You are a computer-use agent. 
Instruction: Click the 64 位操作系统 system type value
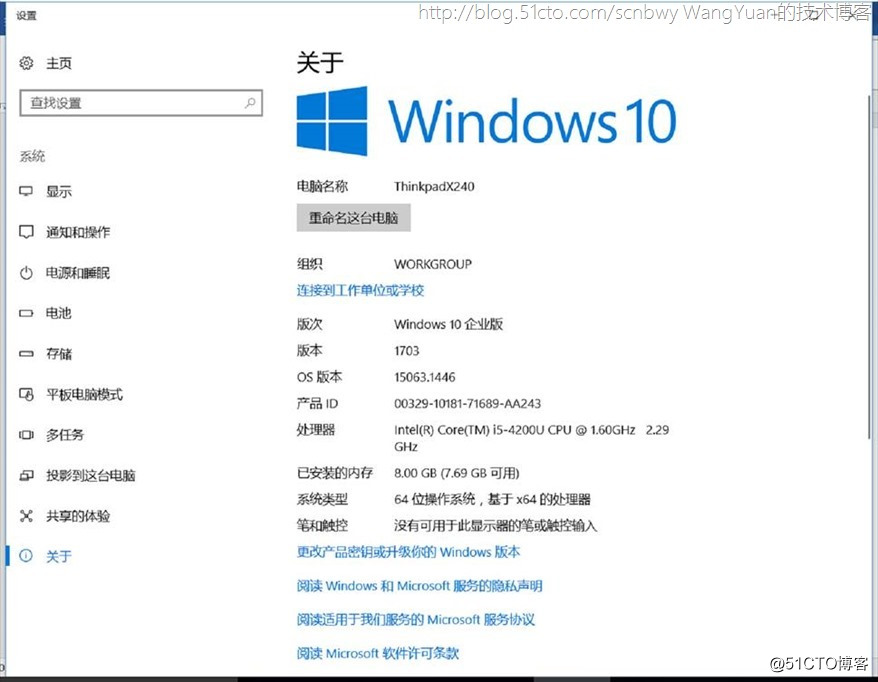click(x=492, y=499)
